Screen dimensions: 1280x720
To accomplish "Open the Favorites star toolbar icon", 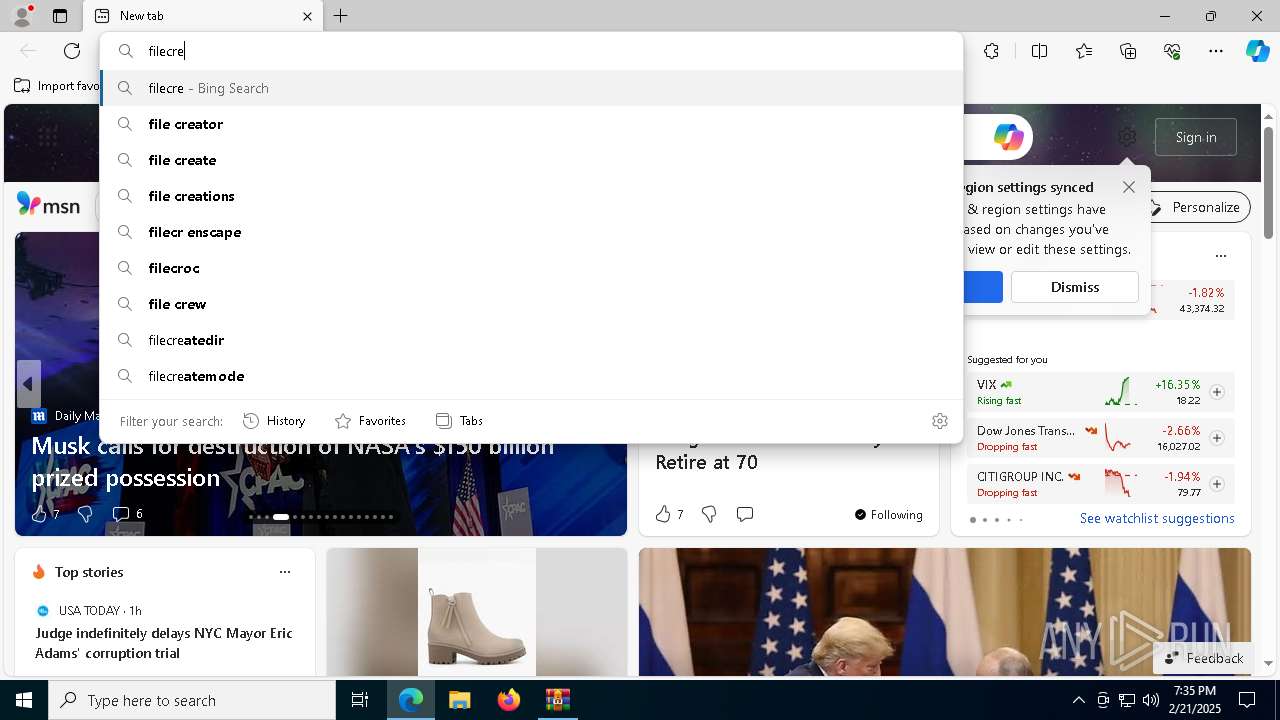I will 1084,51.
